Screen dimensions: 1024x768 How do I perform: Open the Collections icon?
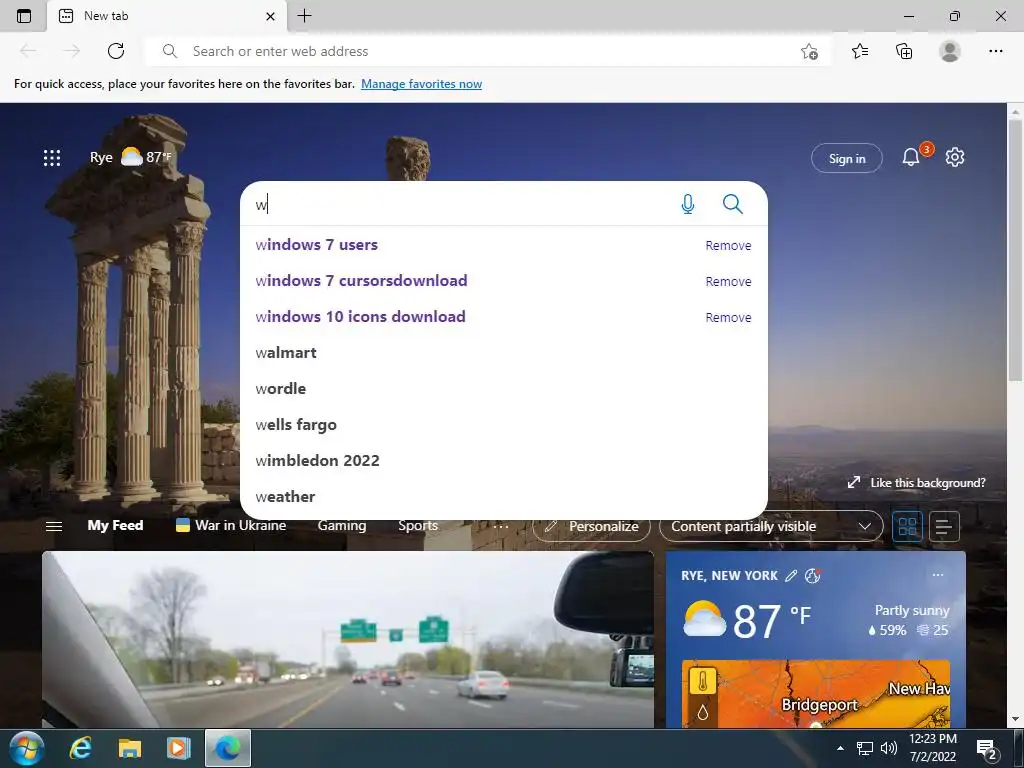click(904, 51)
